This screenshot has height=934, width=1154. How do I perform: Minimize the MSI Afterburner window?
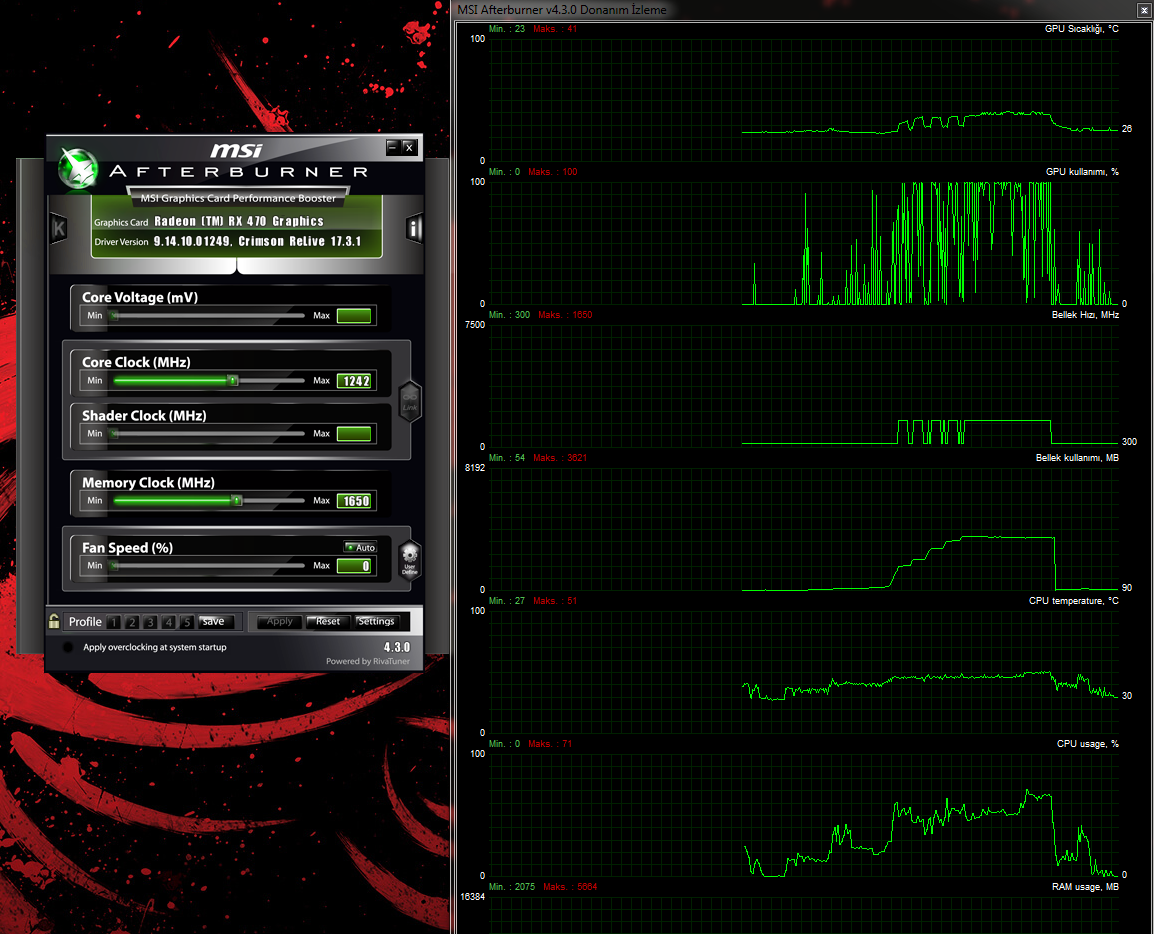392,146
